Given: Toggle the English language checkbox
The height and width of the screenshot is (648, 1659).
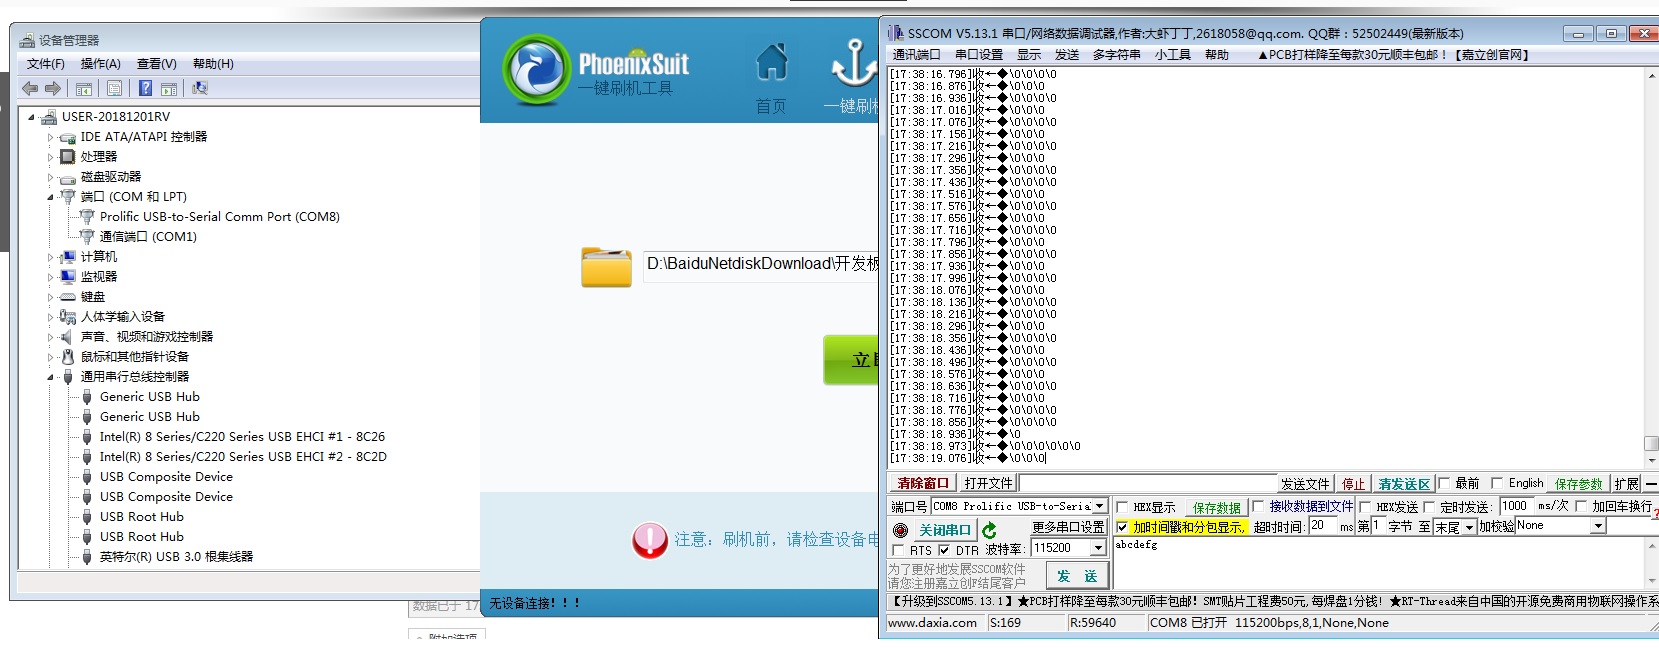Looking at the screenshot, I should 1497,483.
